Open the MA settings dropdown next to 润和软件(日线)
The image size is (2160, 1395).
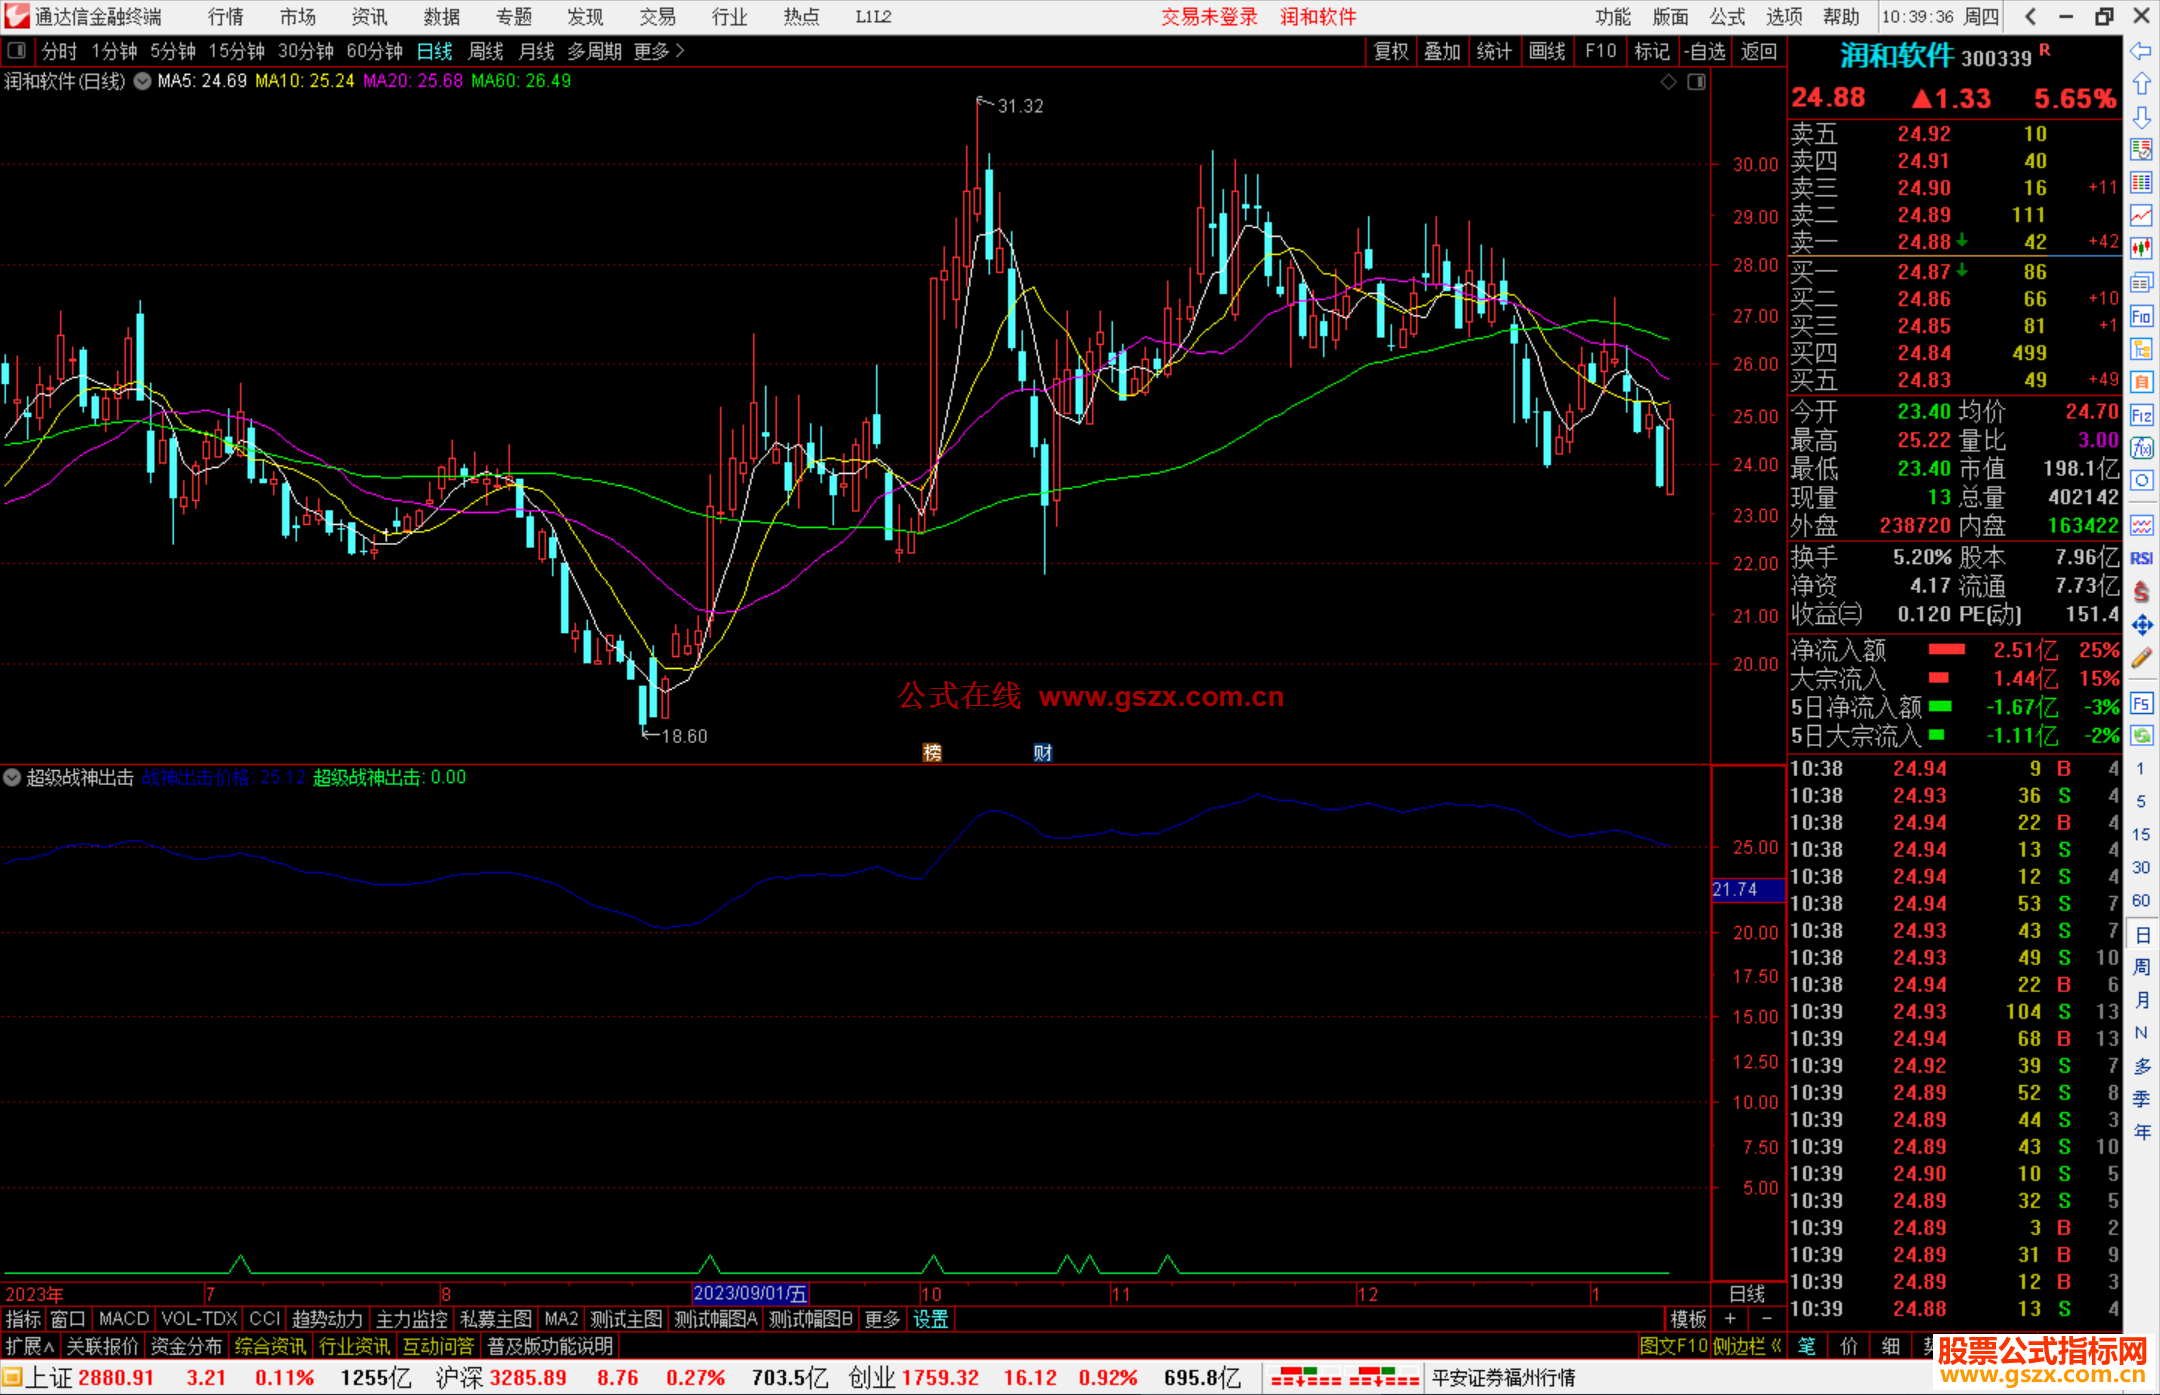click(x=143, y=81)
